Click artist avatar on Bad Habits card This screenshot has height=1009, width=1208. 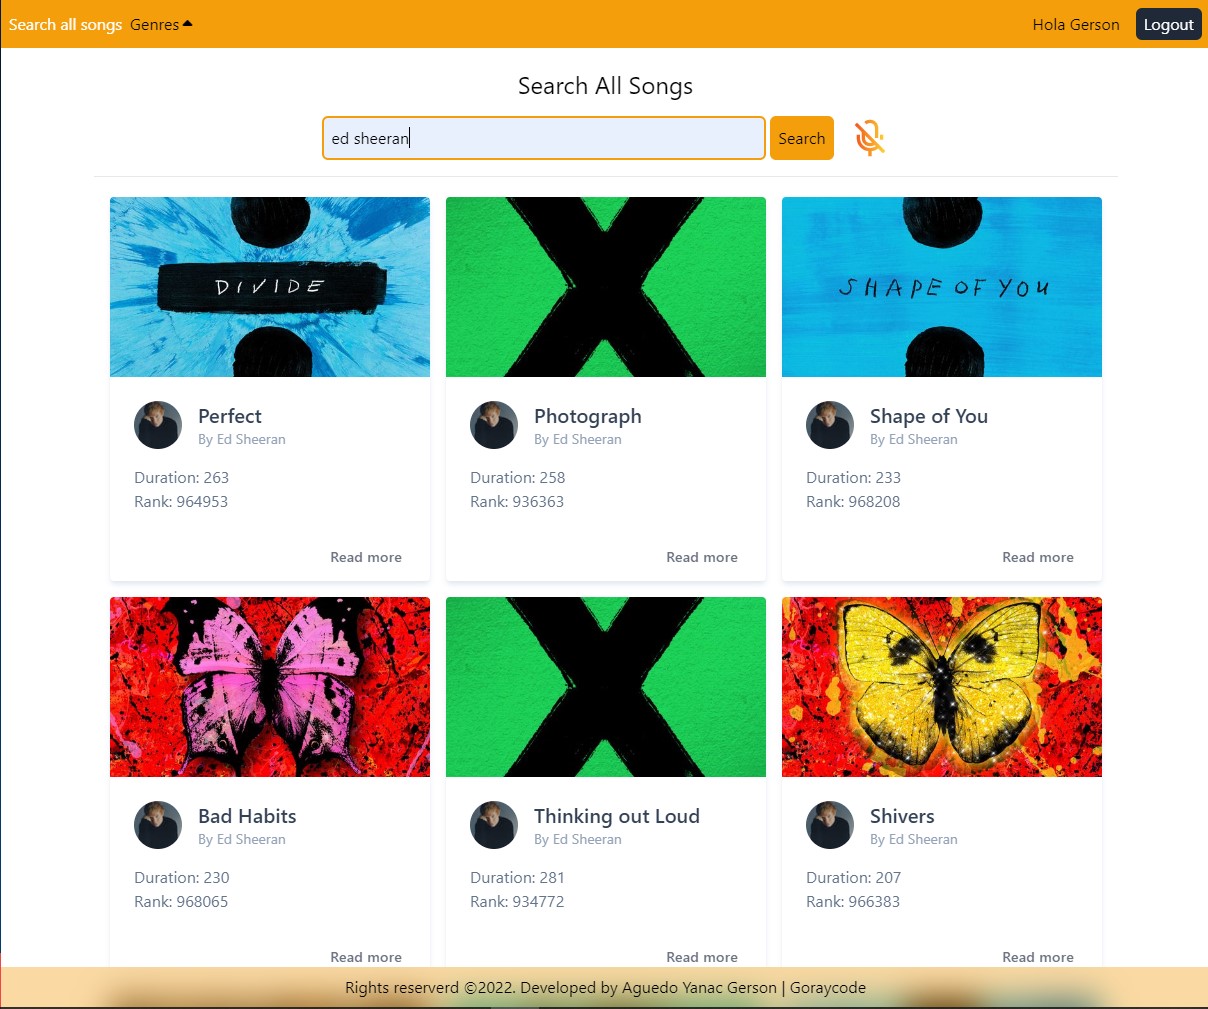158,825
